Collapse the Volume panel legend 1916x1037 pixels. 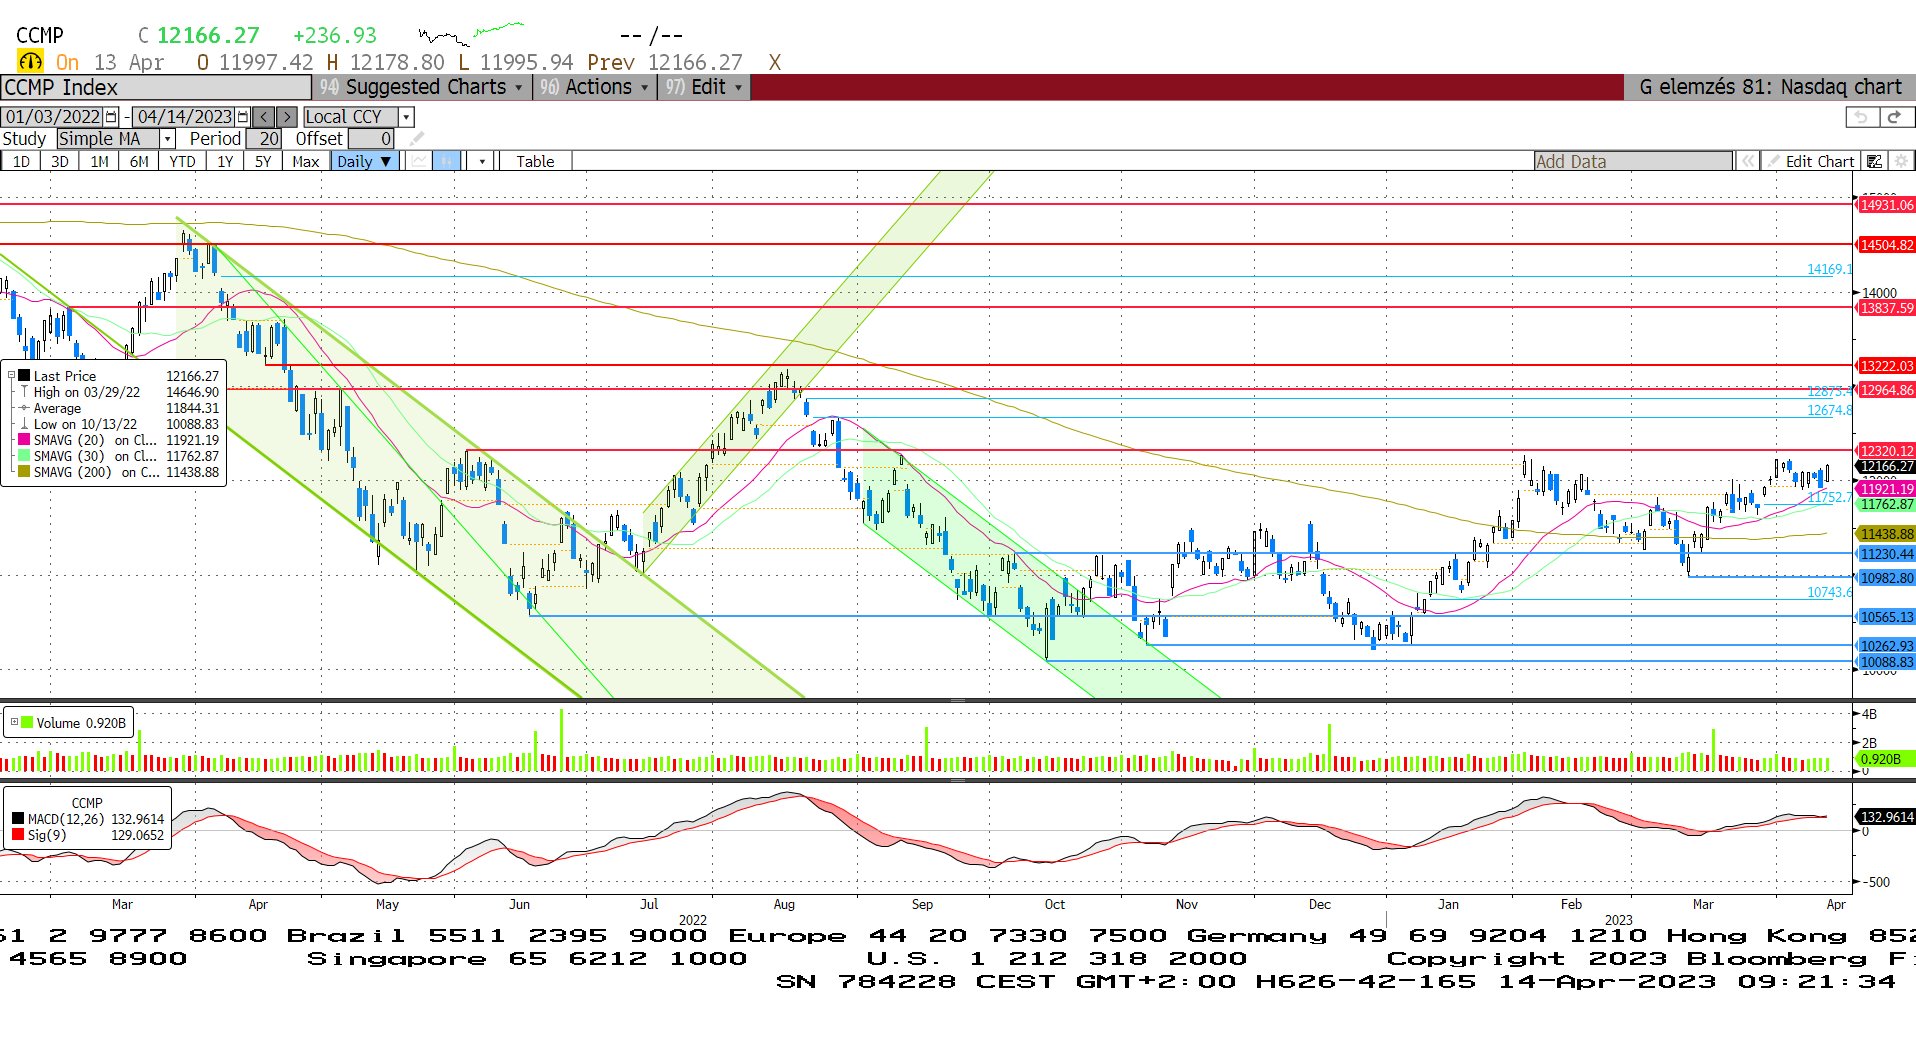[x=14, y=722]
